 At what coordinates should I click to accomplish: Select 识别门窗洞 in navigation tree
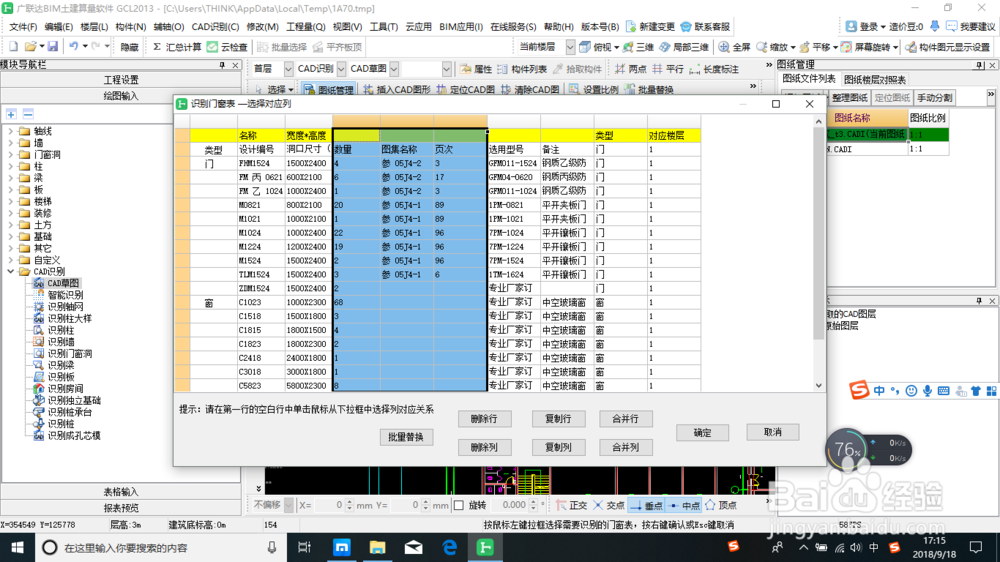point(70,353)
